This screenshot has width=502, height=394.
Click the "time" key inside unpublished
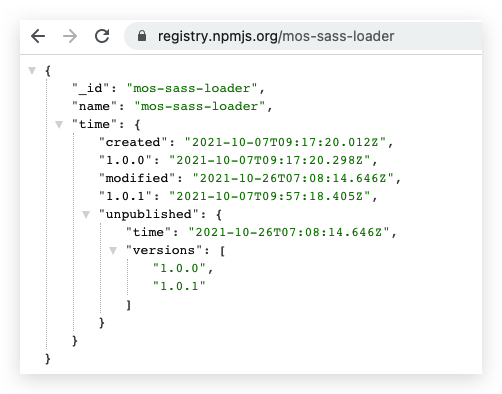[x=149, y=232]
